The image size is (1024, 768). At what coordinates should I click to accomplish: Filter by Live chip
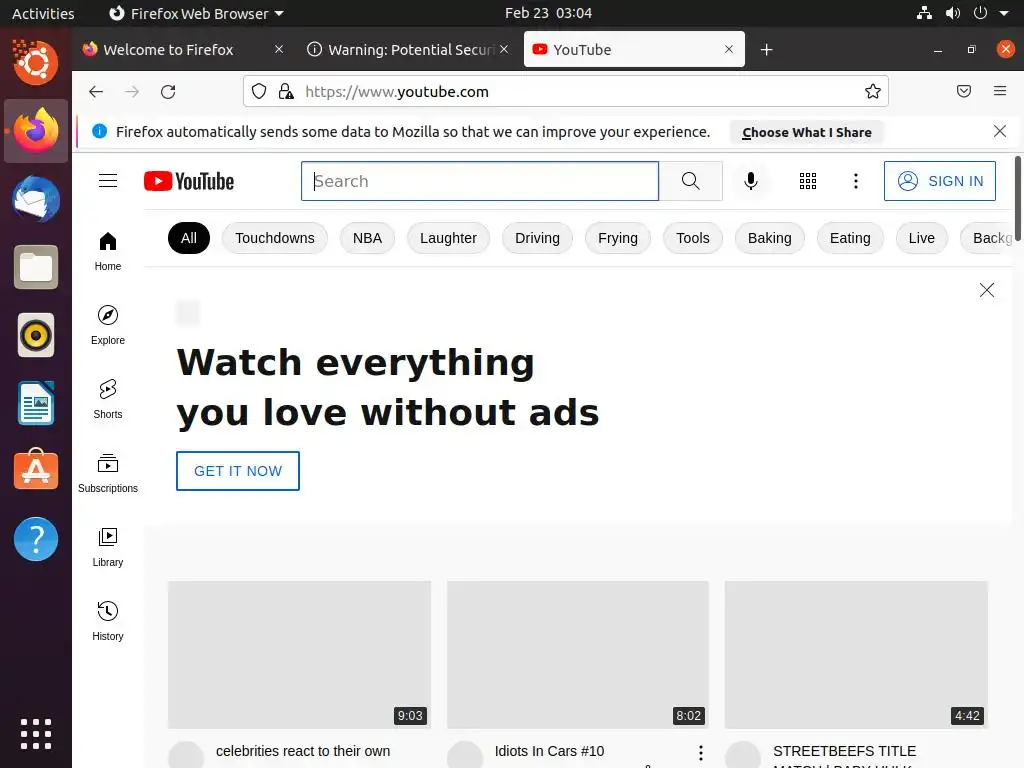coord(921,238)
